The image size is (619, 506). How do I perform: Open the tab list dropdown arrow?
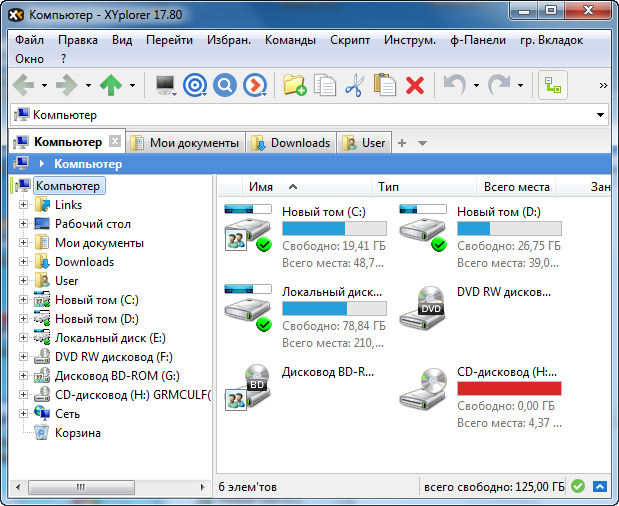422,143
